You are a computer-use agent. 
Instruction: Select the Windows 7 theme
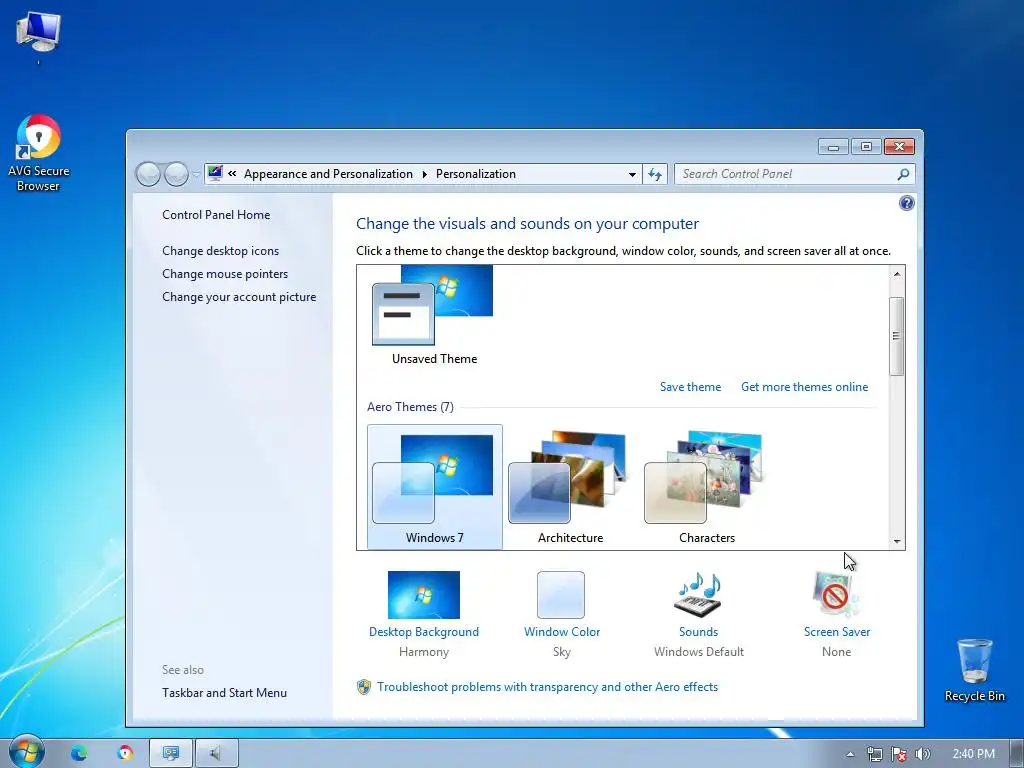click(x=434, y=487)
